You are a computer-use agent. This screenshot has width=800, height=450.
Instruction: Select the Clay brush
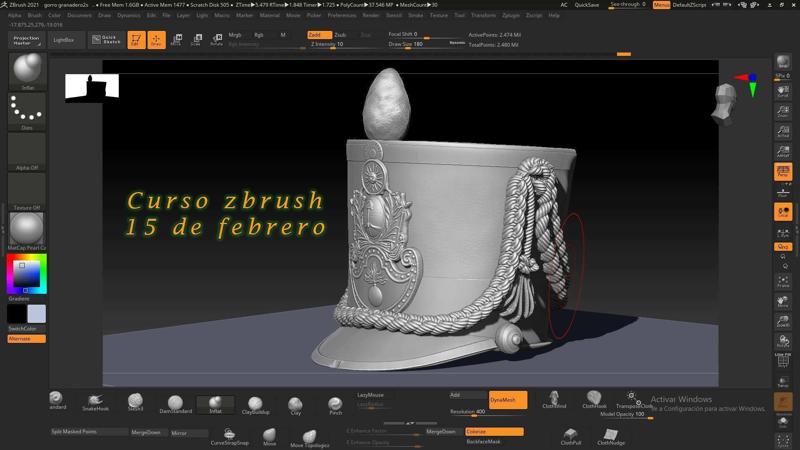295,405
